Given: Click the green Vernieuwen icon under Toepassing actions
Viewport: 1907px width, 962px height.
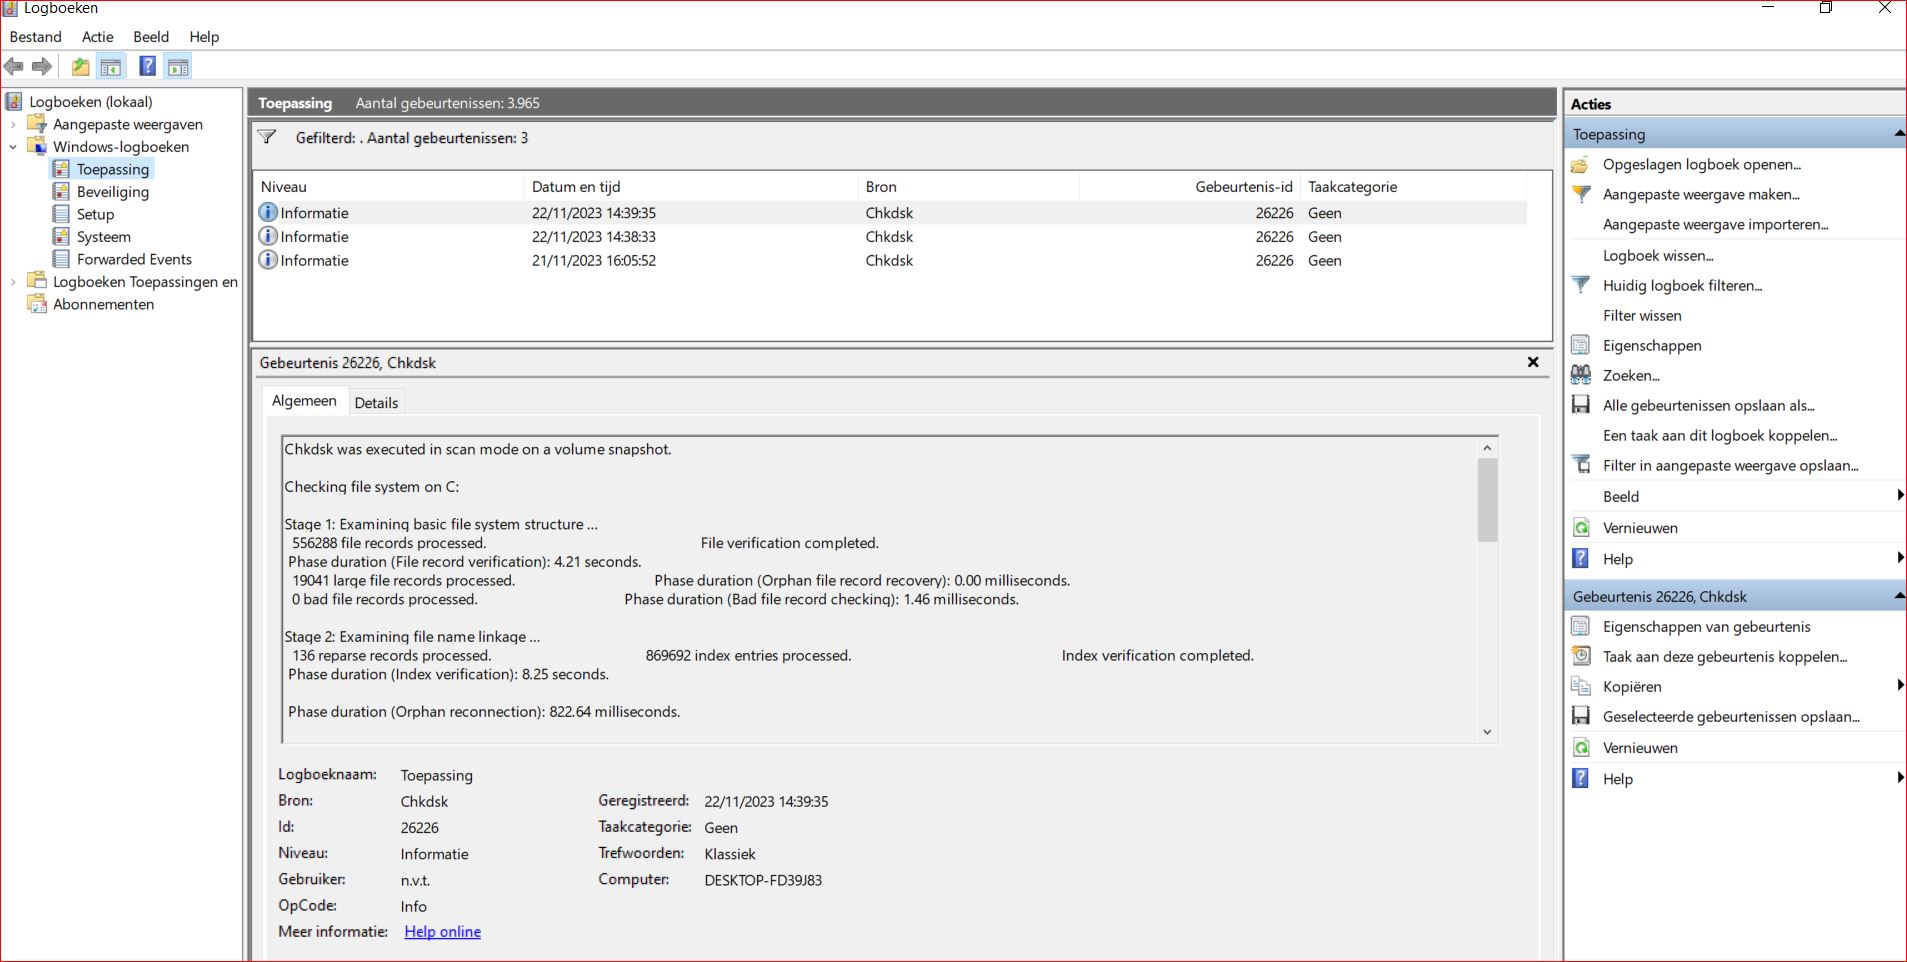Looking at the screenshot, I should [1581, 528].
